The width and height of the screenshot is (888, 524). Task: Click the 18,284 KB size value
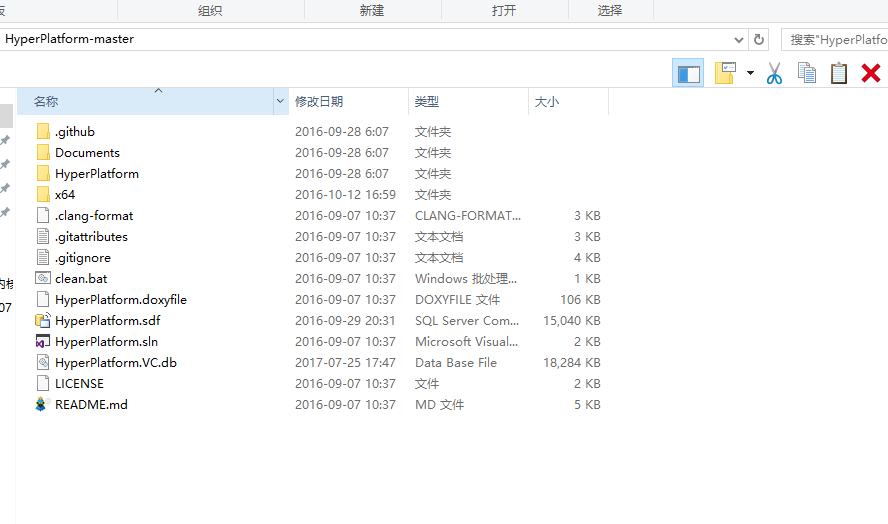pyautogui.click(x=572, y=363)
